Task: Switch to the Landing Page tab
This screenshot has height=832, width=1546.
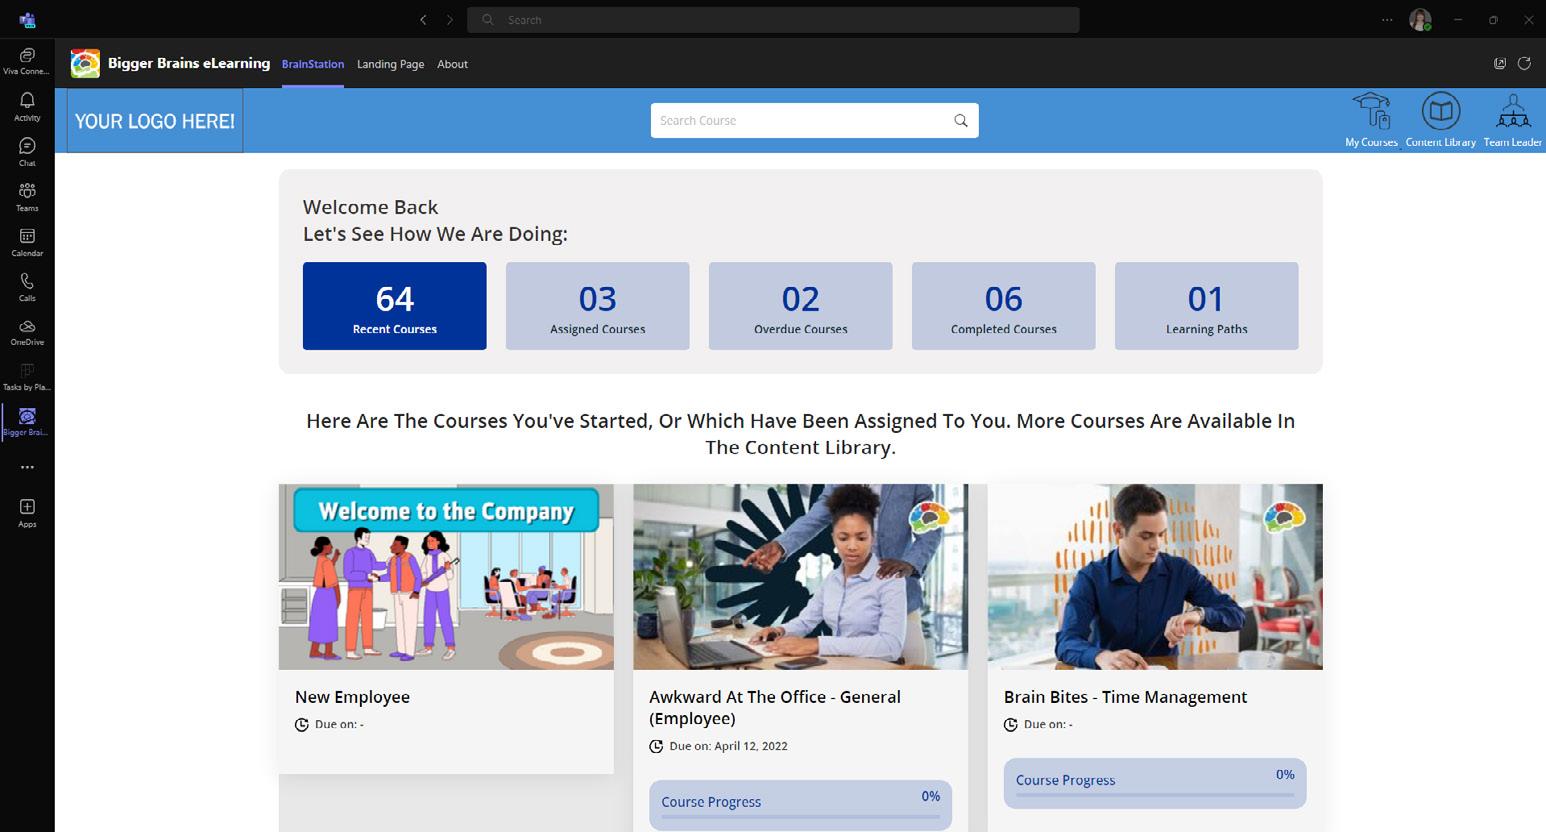Action: pyautogui.click(x=390, y=64)
